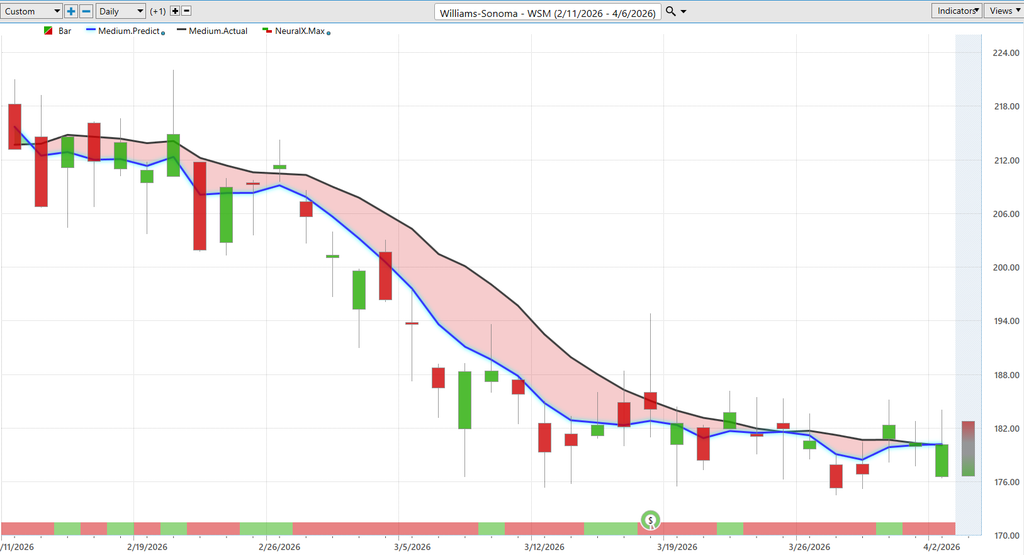This screenshot has height=555, width=1024.
Task: Click the NeuralX.Max legend icon
Action: (266, 31)
